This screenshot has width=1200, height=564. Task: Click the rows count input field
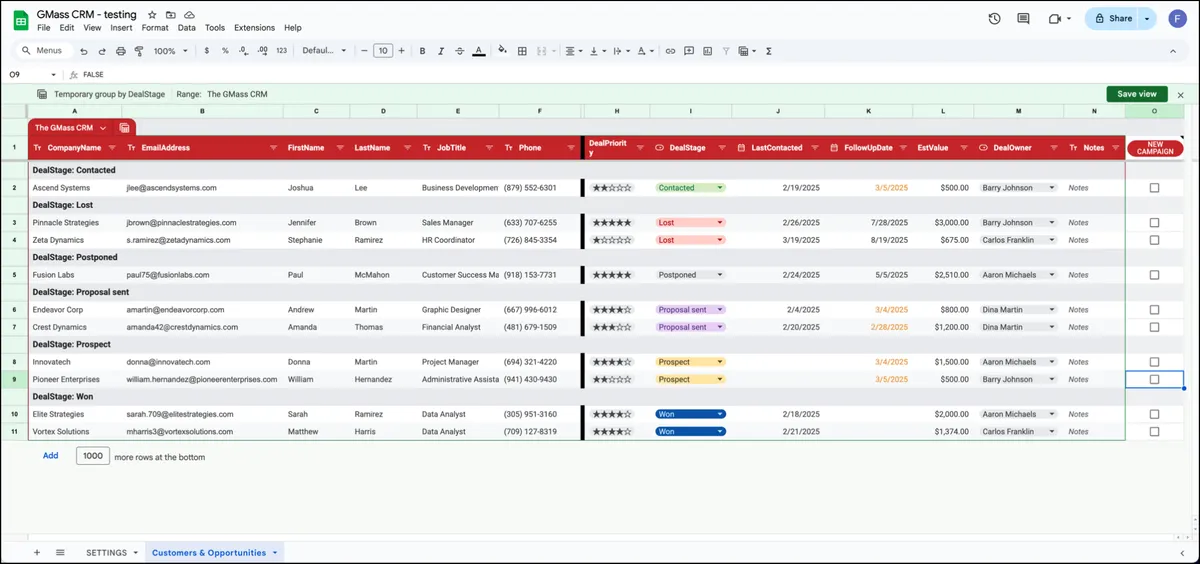click(93, 456)
